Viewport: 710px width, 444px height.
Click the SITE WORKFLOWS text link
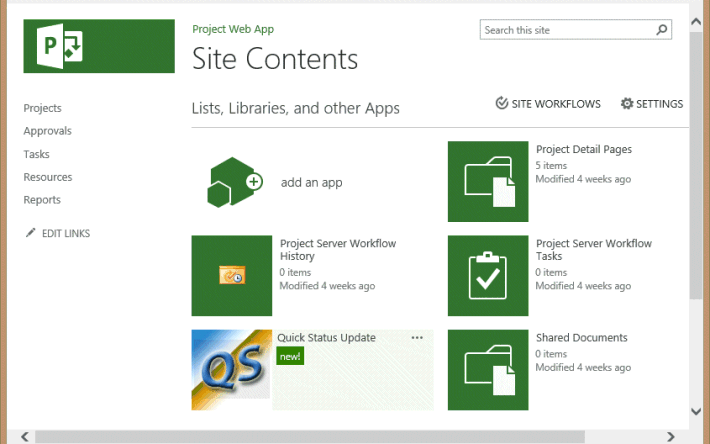point(556,104)
